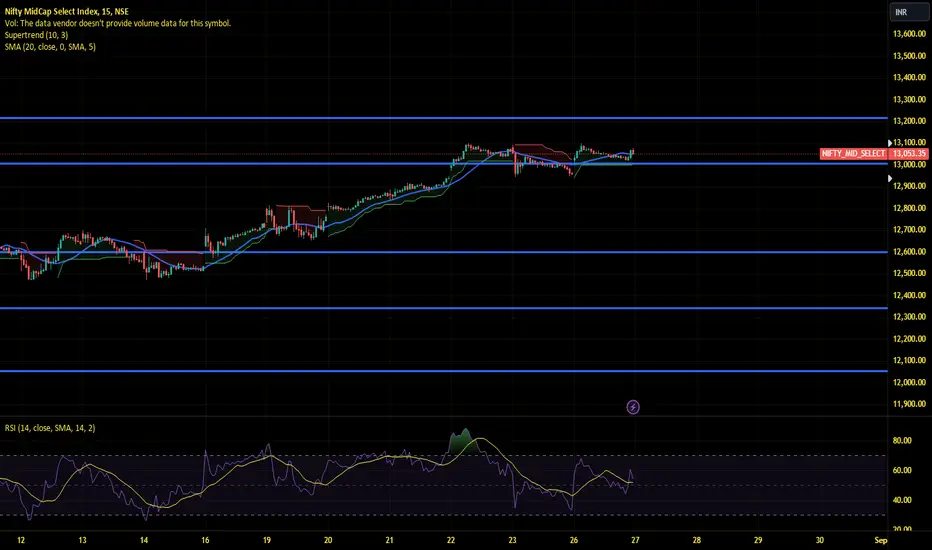Viewport: 932px width, 550px height.
Task: Click the 12,500.00 price axis label
Action: coord(909,274)
